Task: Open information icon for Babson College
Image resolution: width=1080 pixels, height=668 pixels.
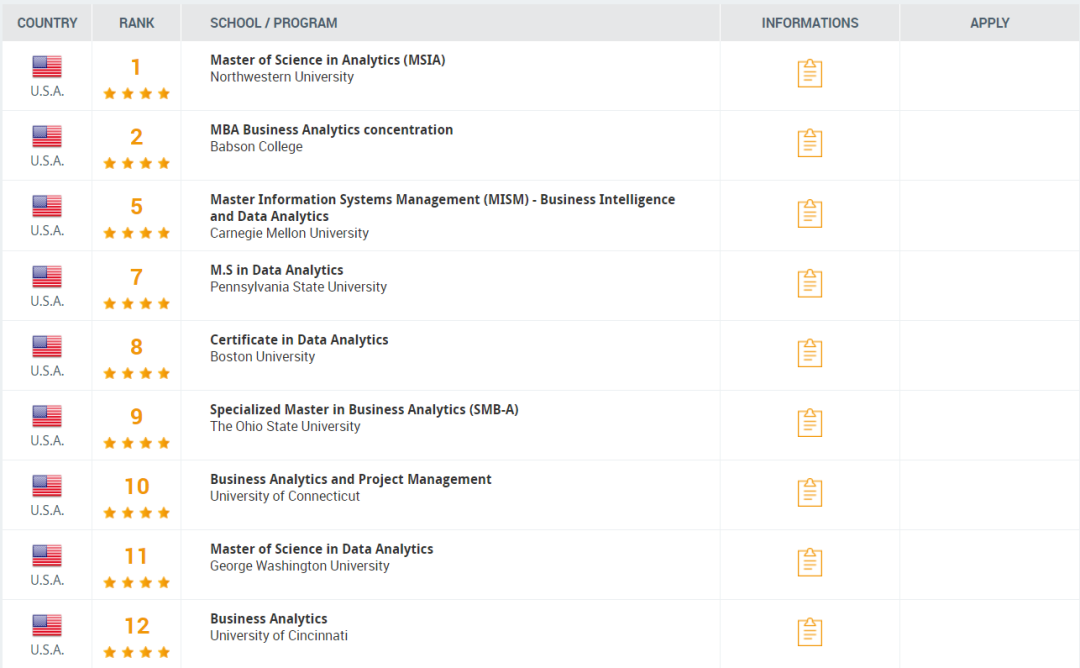Action: (809, 143)
